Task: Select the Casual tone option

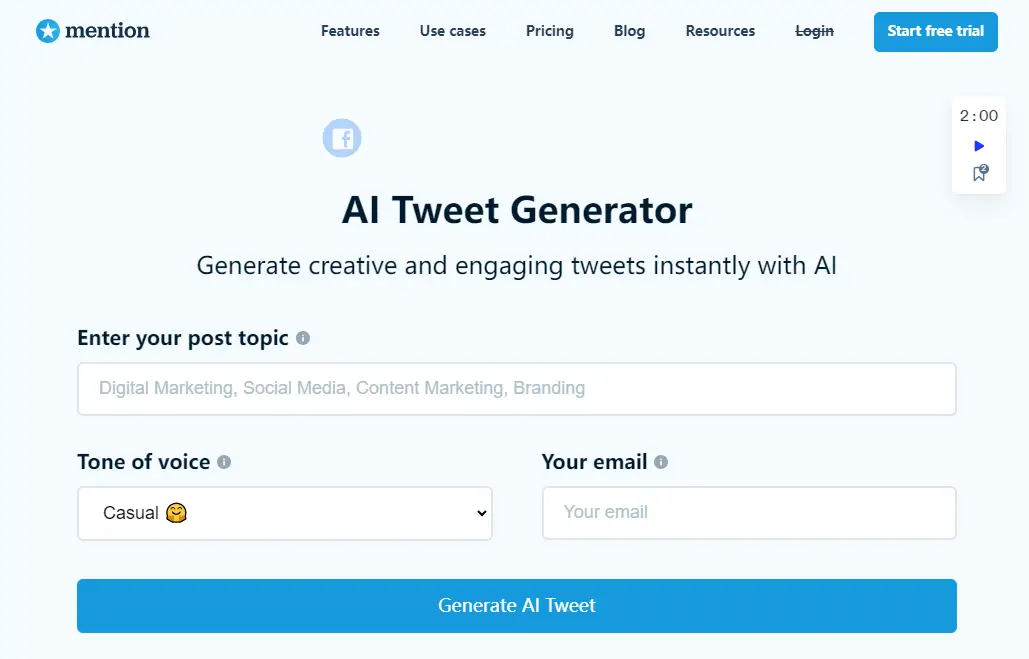Action: coord(130,513)
